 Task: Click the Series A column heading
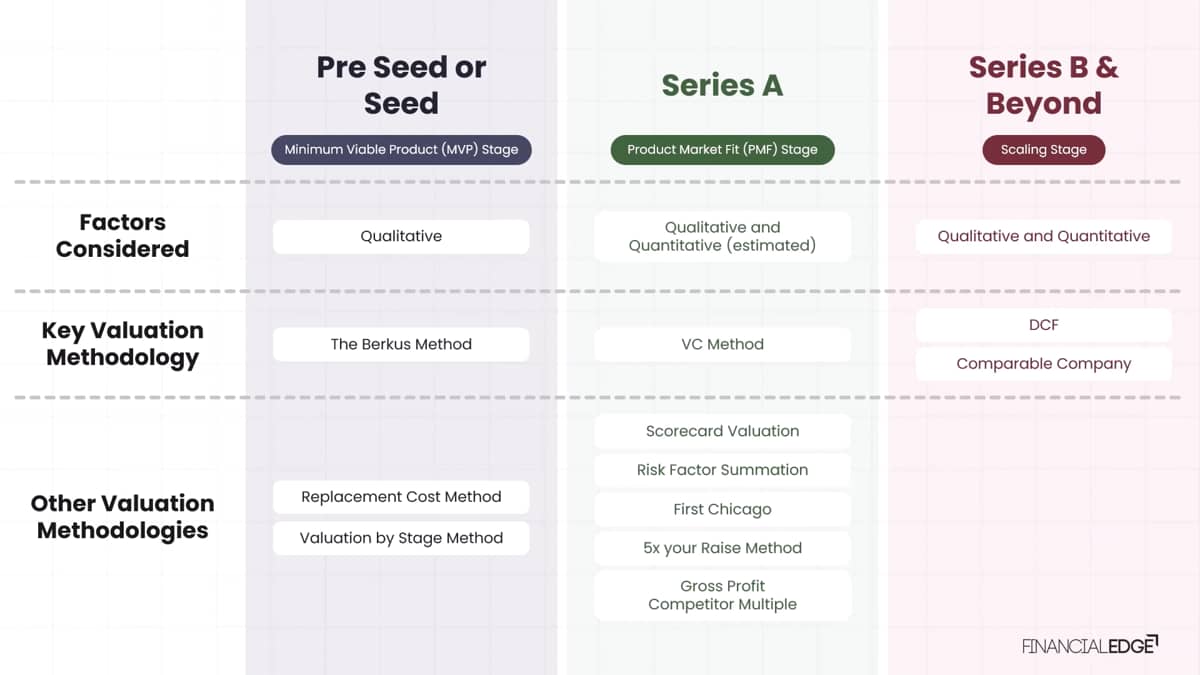click(x=722, y=85)
